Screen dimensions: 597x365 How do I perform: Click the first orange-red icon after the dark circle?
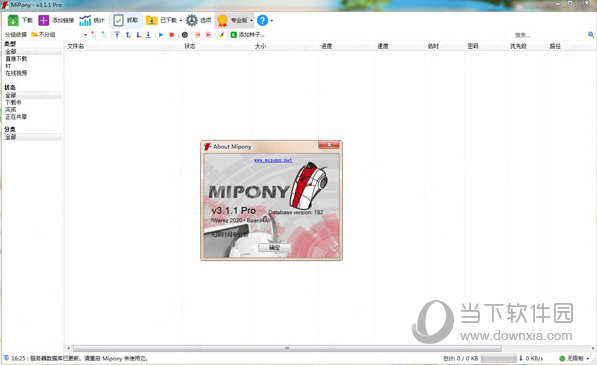(x=198, y=35)
